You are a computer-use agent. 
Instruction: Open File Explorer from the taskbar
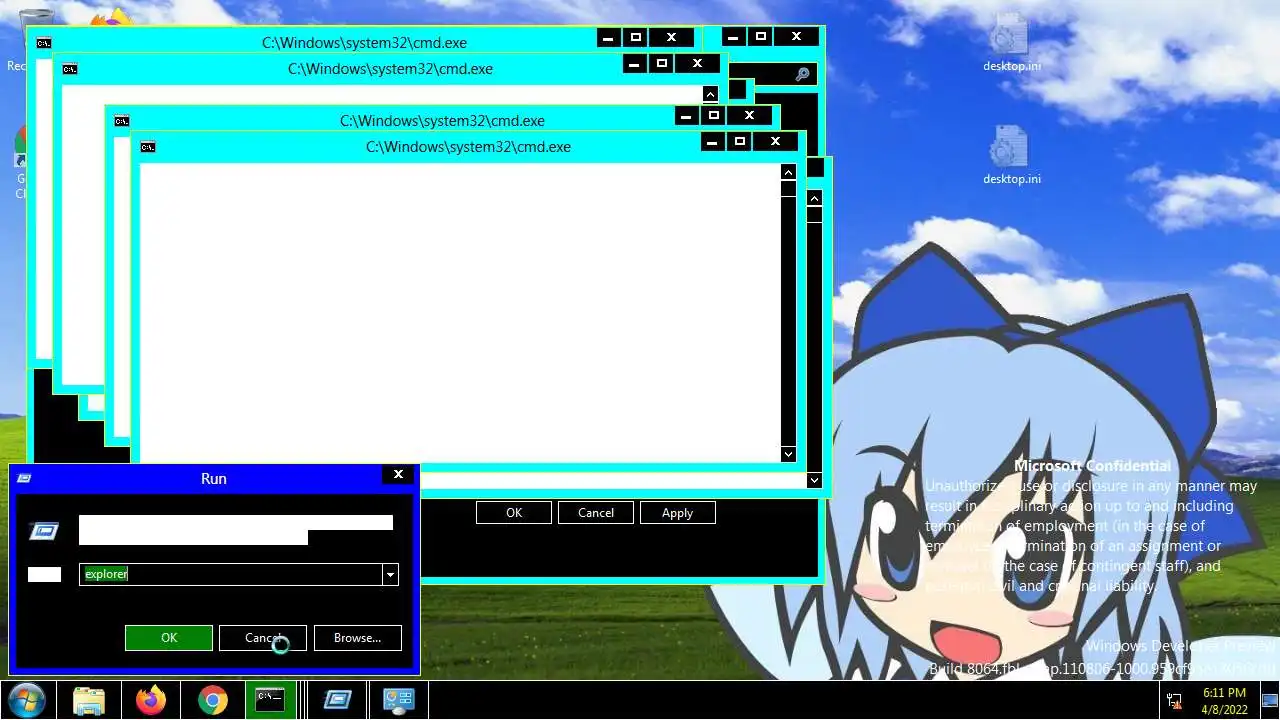coord(89,700)
